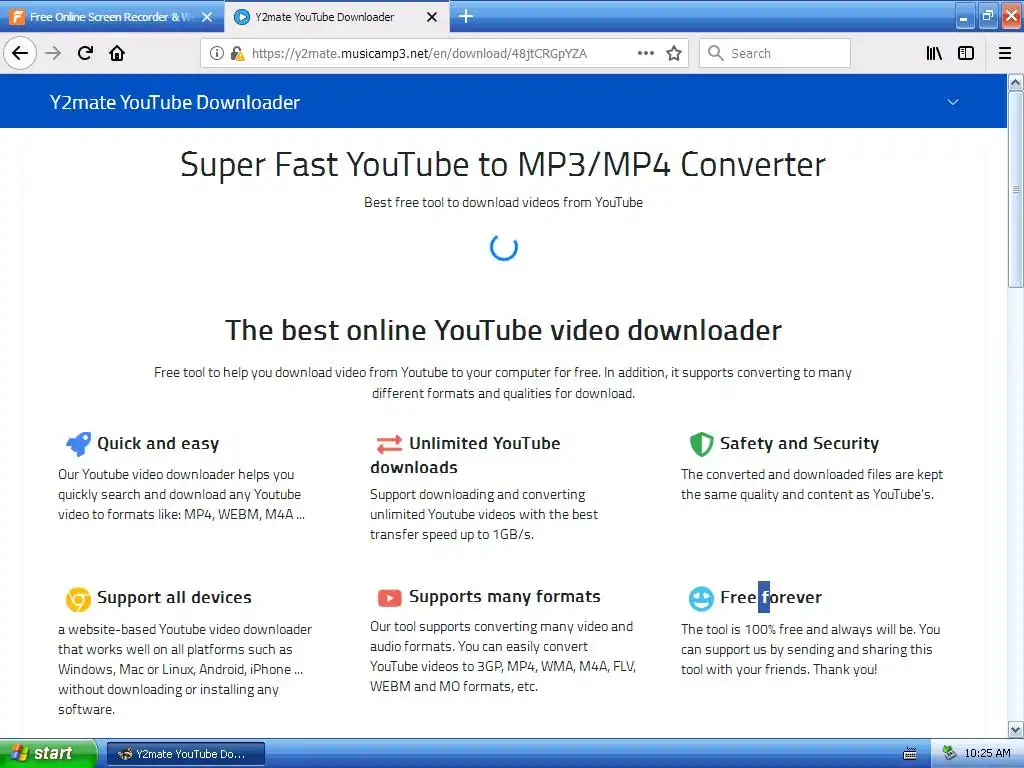Show site information icon in address bar
Viewport: 1024px width, 768px height.
(216, 53)
